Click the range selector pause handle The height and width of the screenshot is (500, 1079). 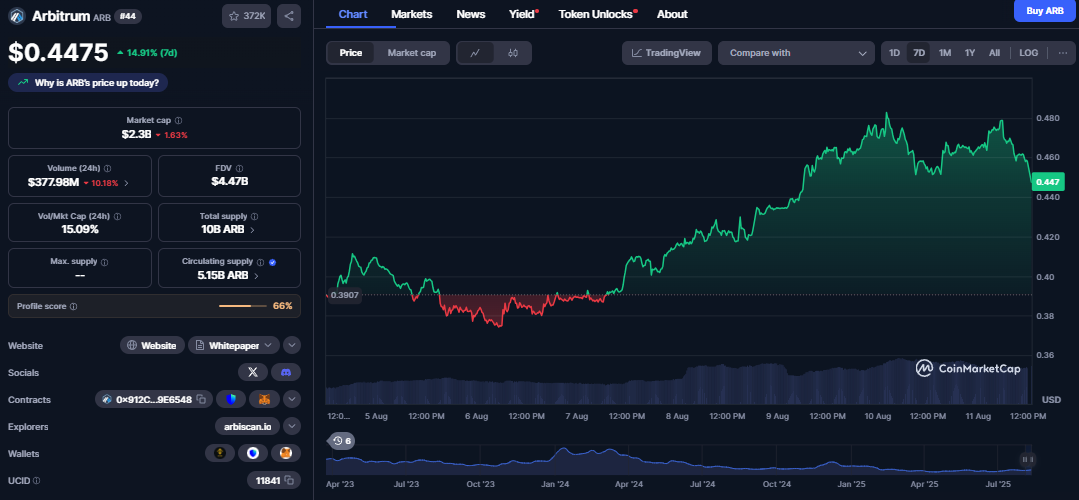point(1027,459)
